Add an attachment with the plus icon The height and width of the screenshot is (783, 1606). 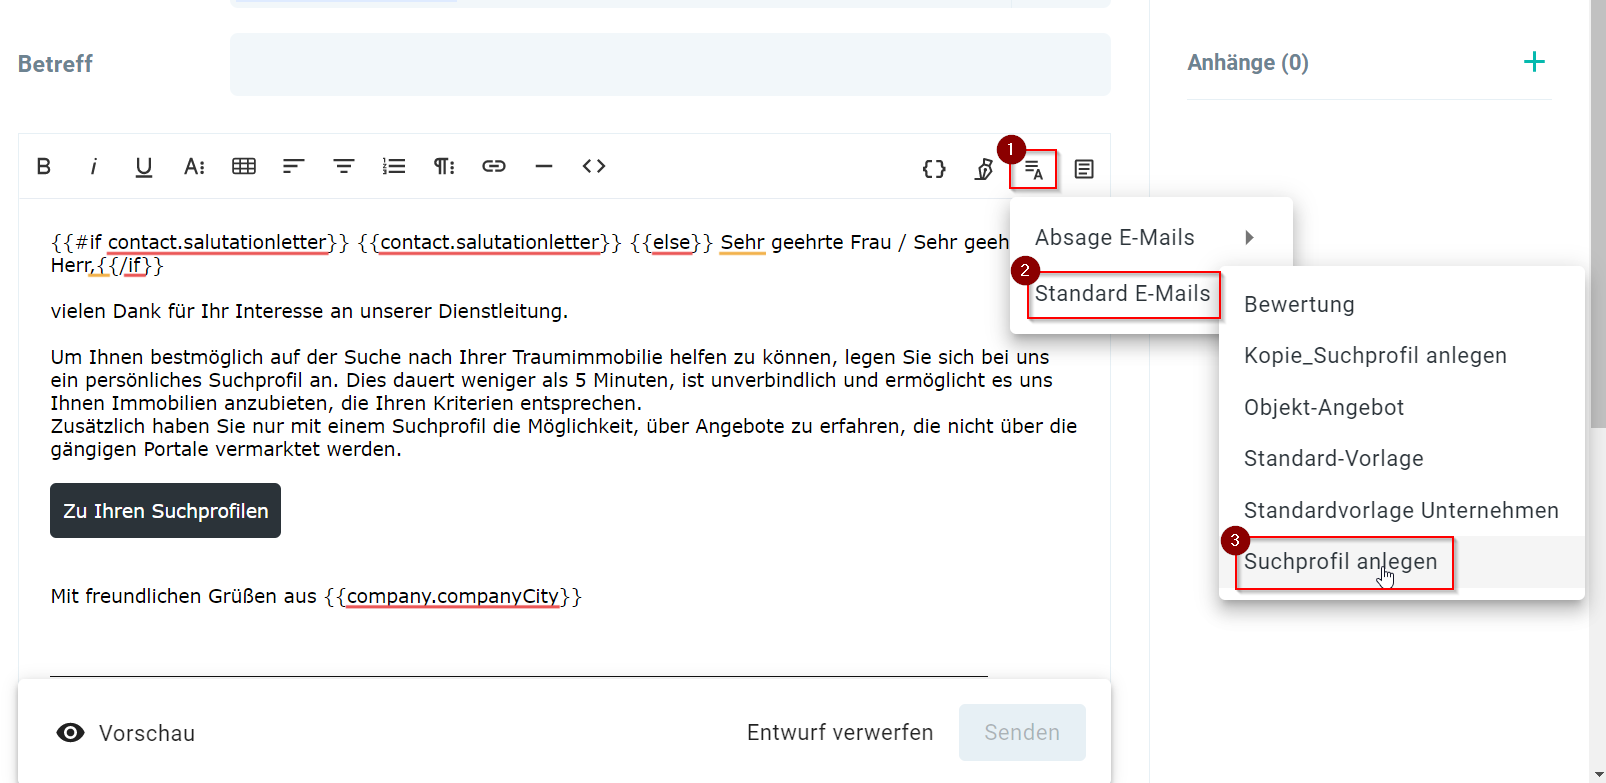[x=1533, y=62]
